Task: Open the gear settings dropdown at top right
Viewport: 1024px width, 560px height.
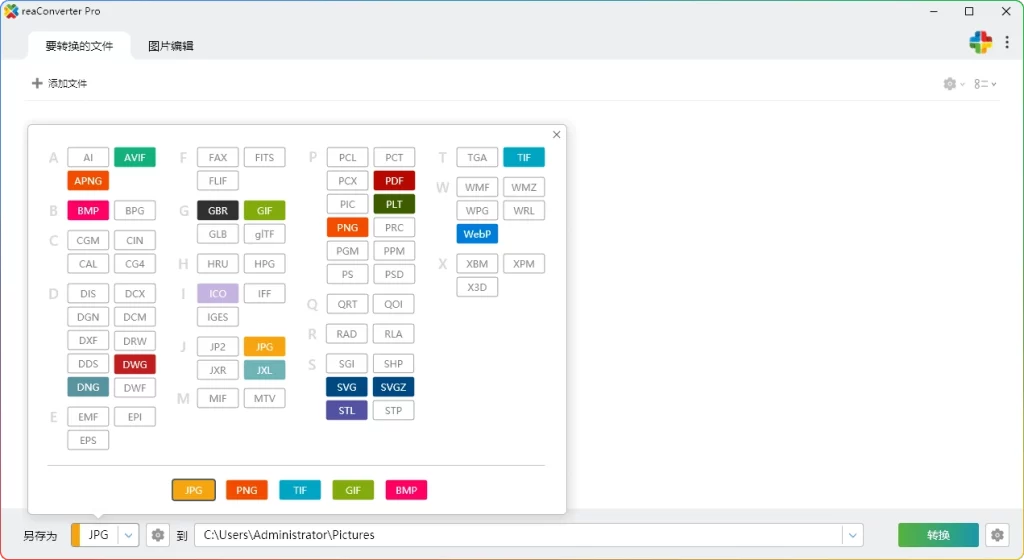Action: coord(953,84)
